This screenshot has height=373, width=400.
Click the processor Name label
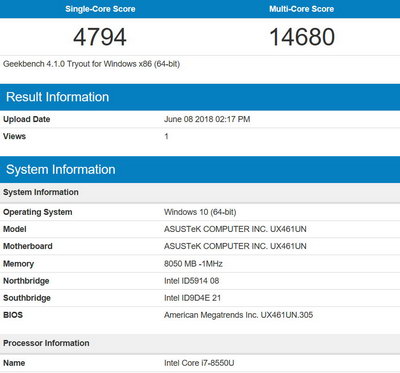14,363
